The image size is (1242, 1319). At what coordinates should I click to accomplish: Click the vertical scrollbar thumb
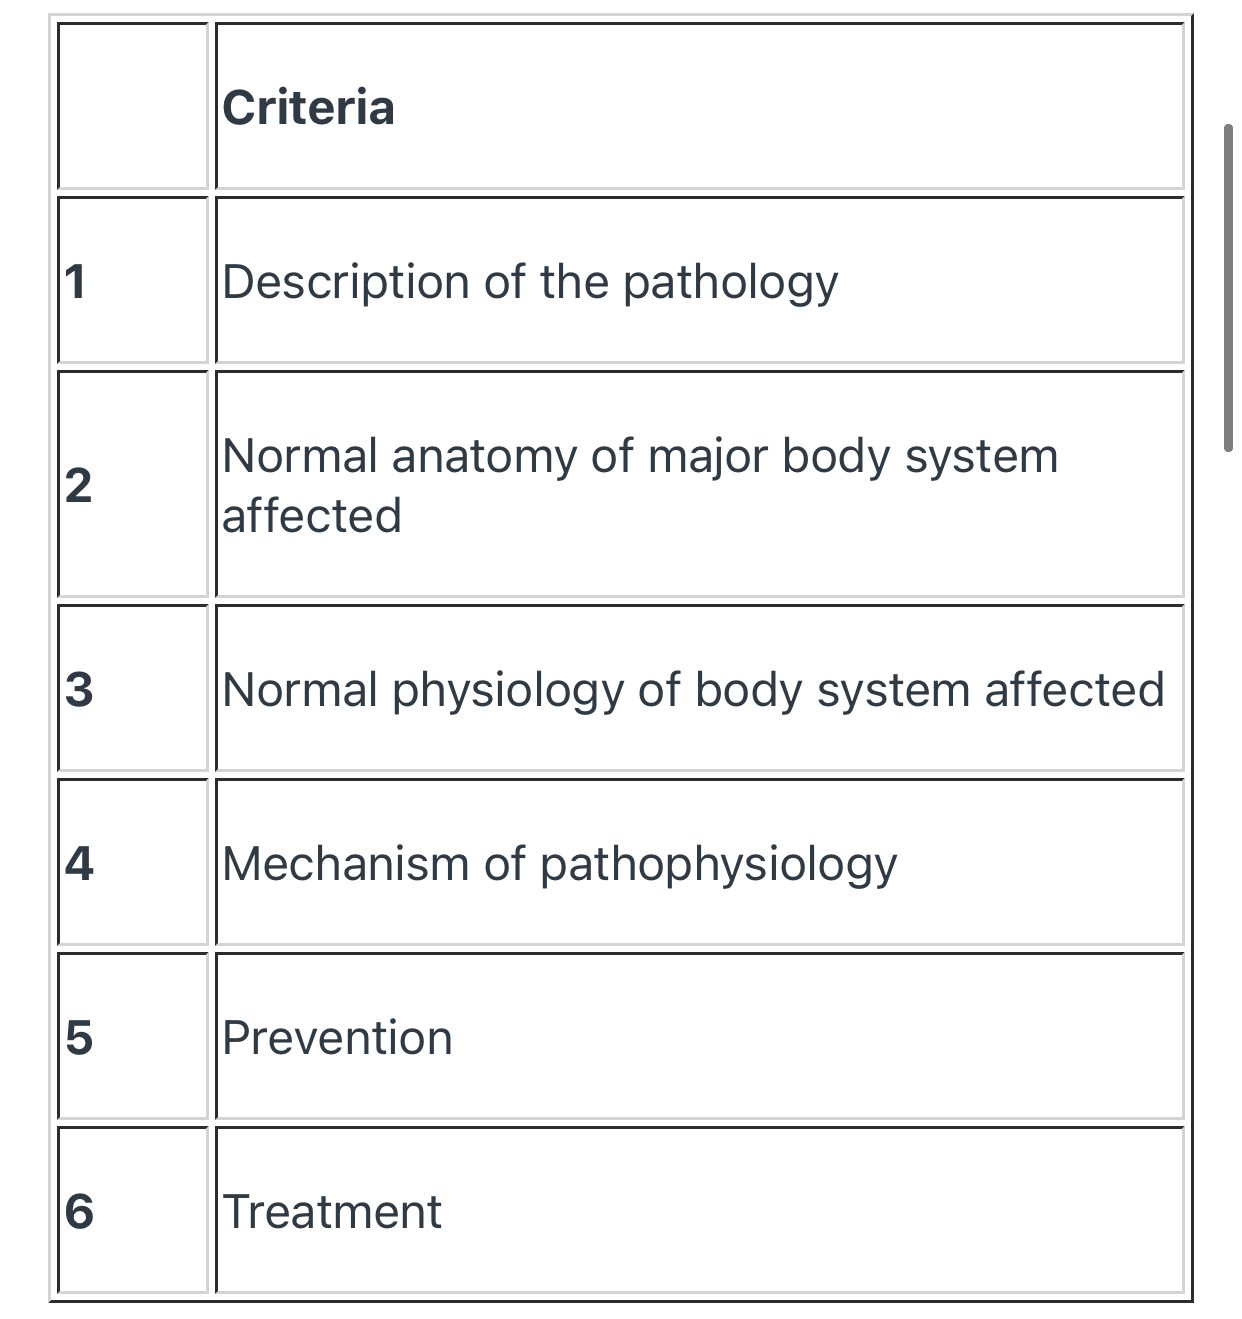click(1228, 288)
